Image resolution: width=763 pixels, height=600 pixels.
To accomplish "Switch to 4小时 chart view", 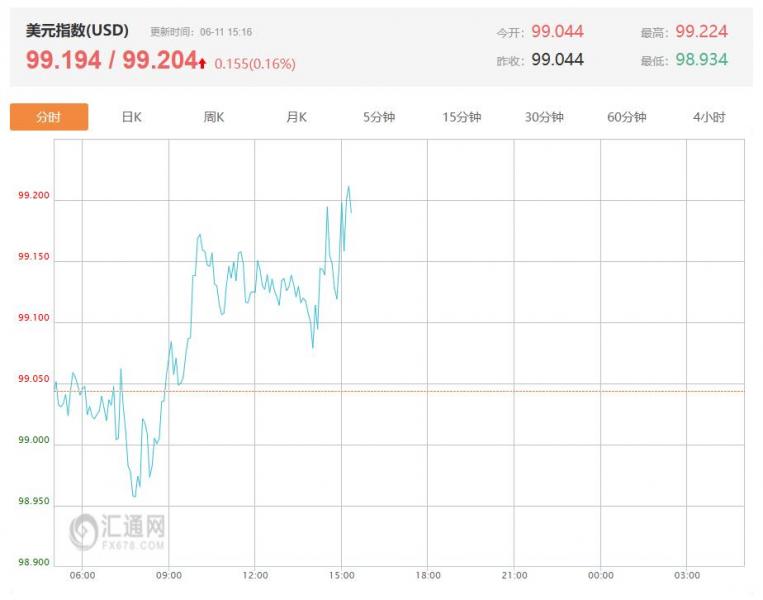I will pos(709,117).
